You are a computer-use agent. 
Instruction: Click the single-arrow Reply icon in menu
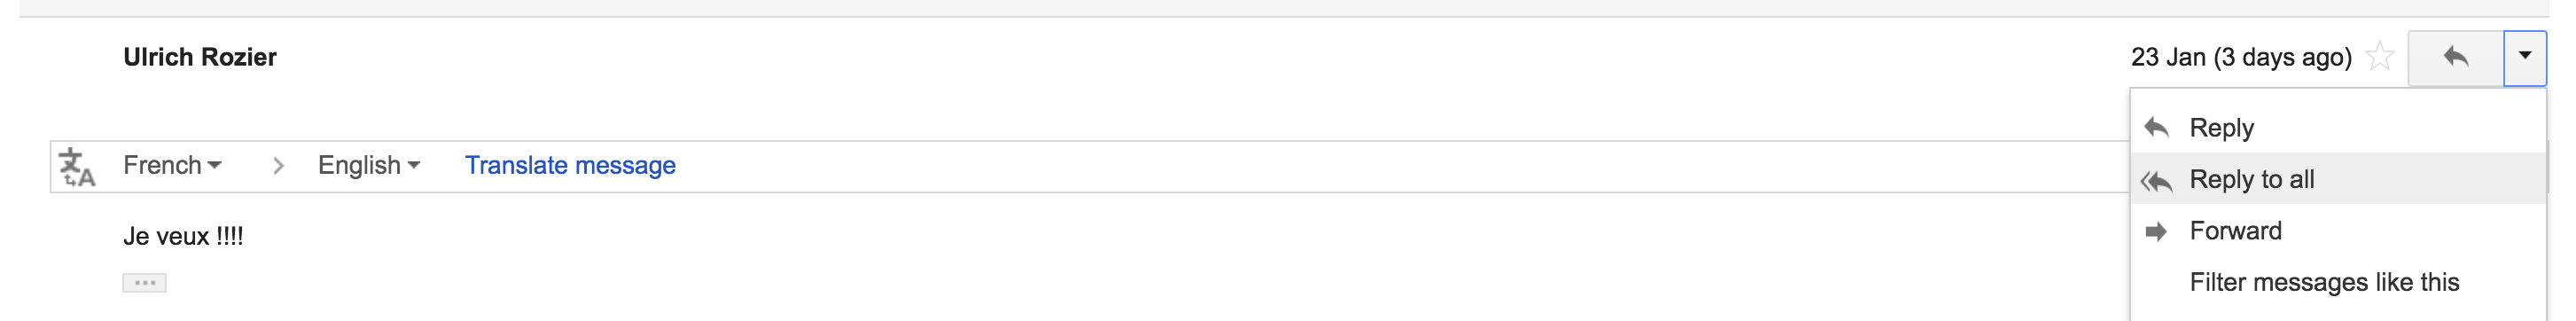pyautogui.click(x=2157, y=128)
